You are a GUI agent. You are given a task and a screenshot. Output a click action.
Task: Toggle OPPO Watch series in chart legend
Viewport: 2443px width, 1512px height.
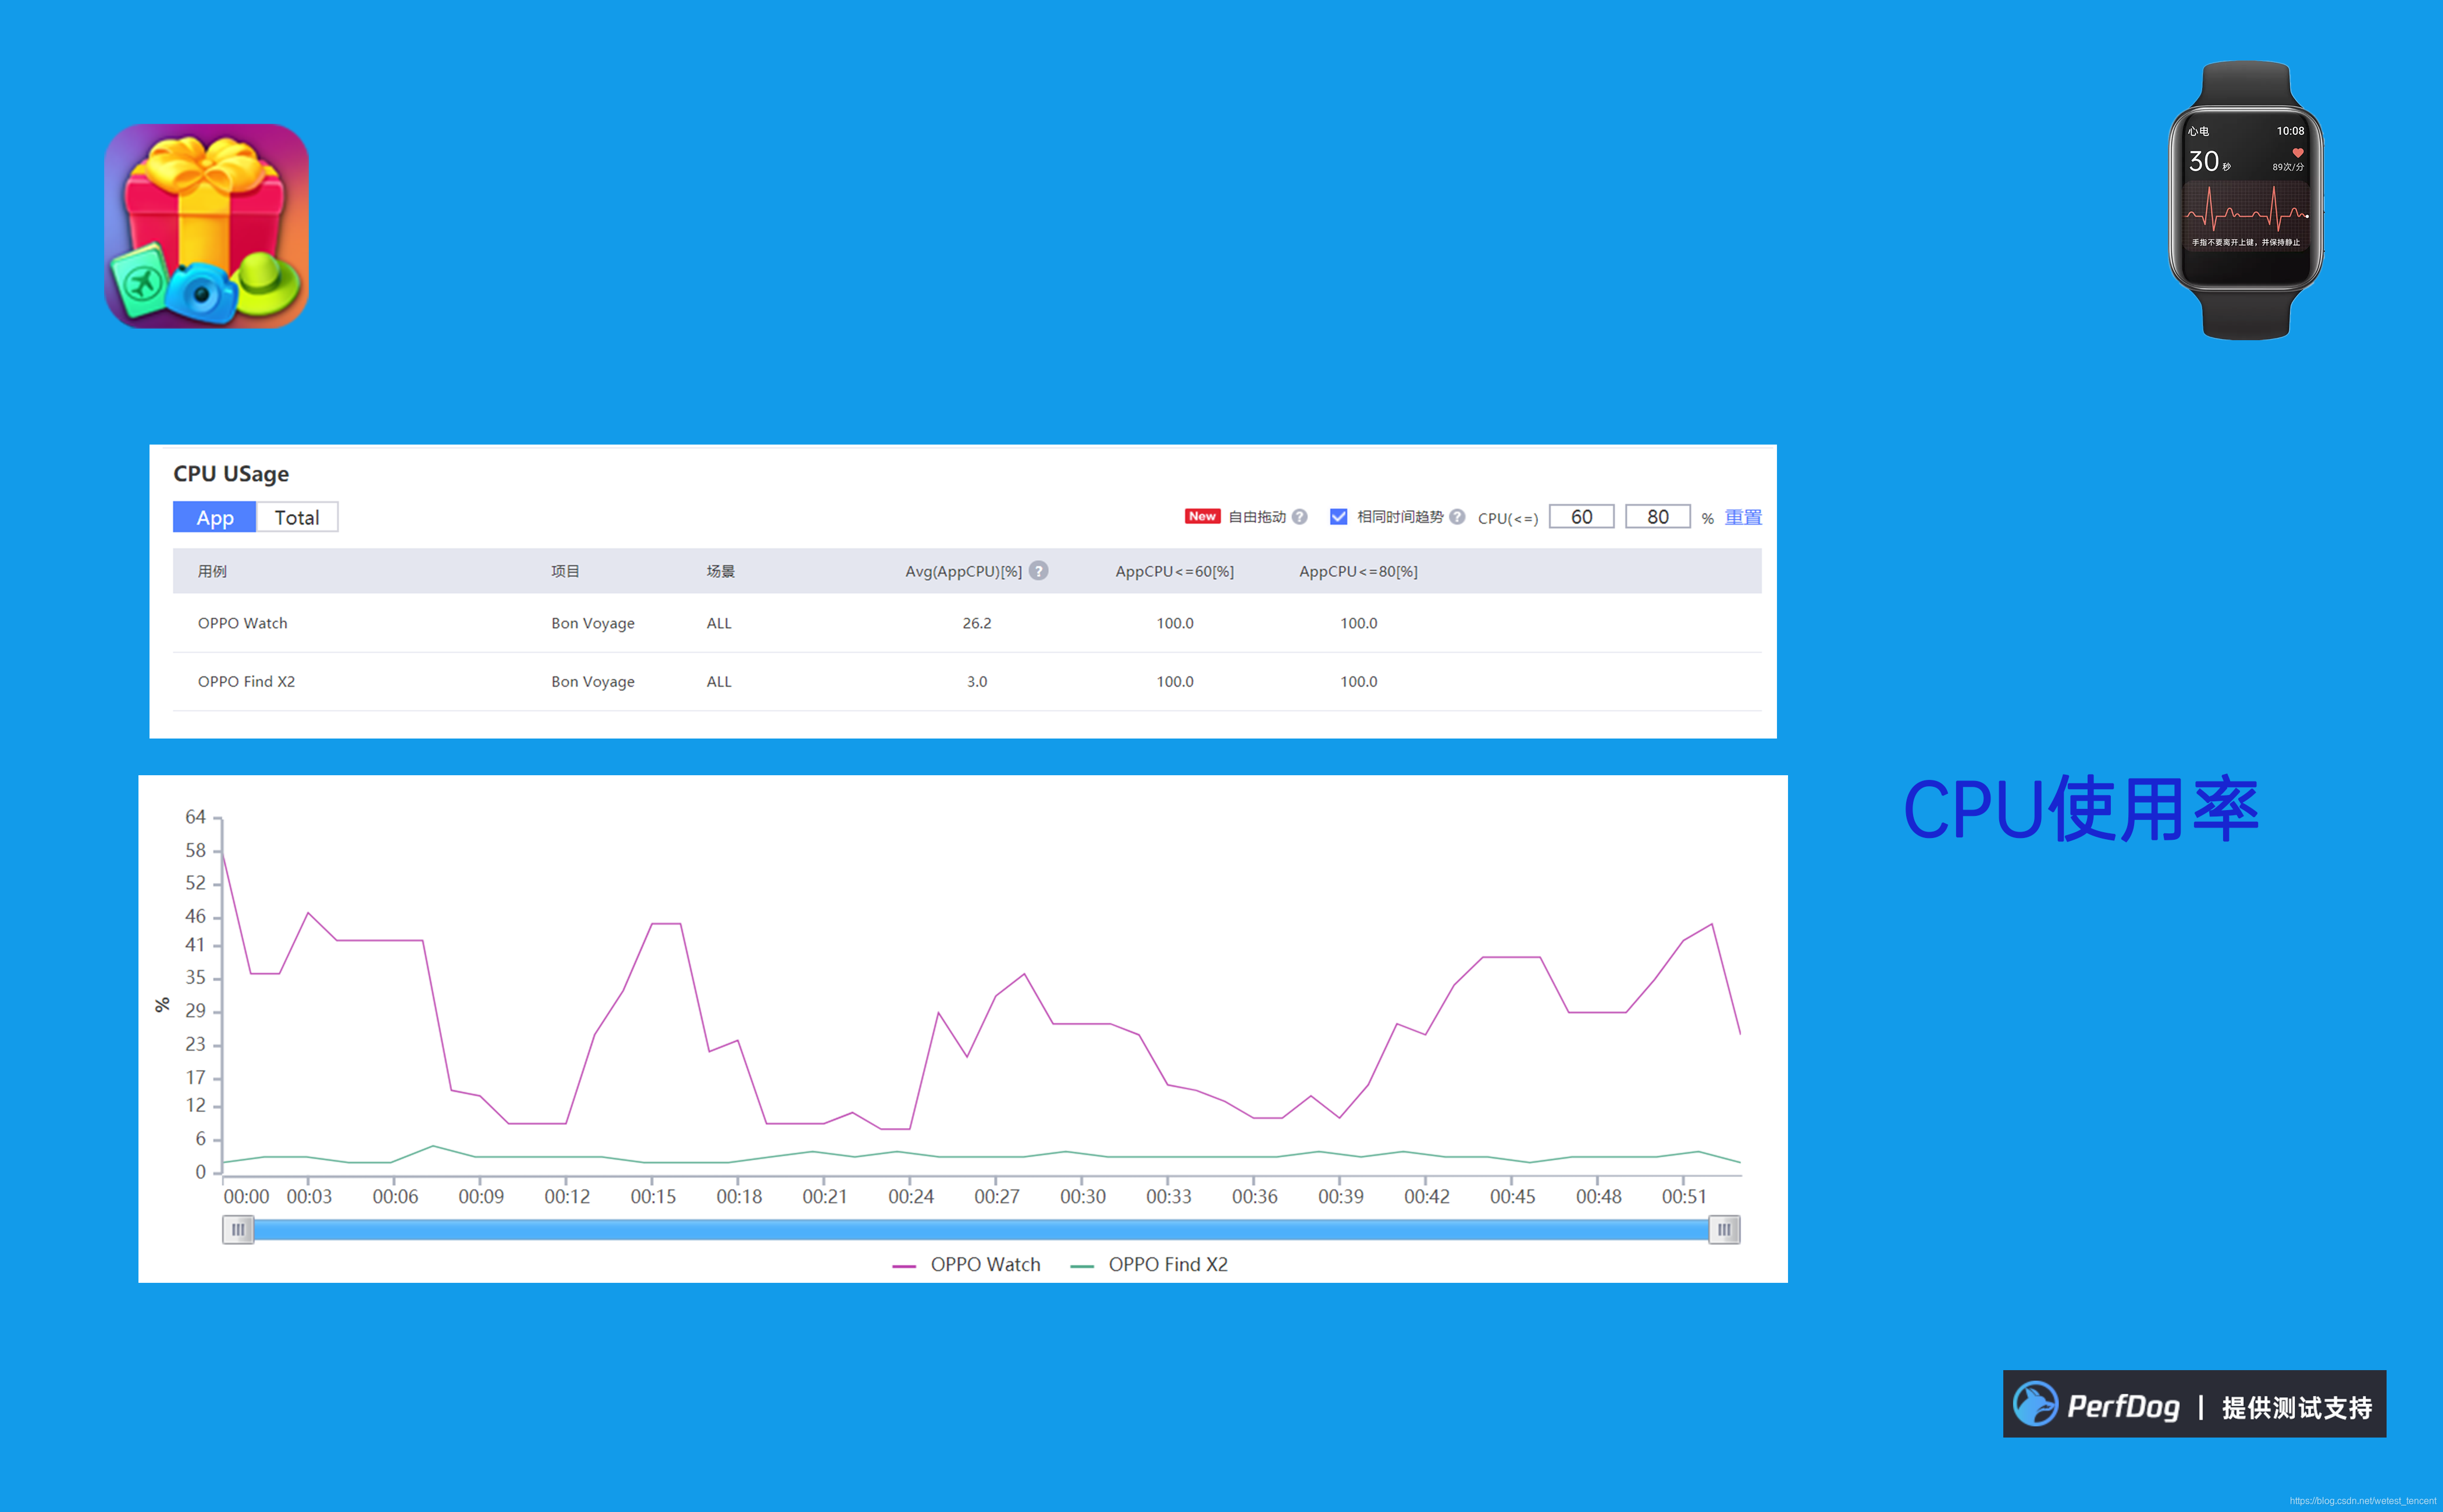pos(967,1264)
